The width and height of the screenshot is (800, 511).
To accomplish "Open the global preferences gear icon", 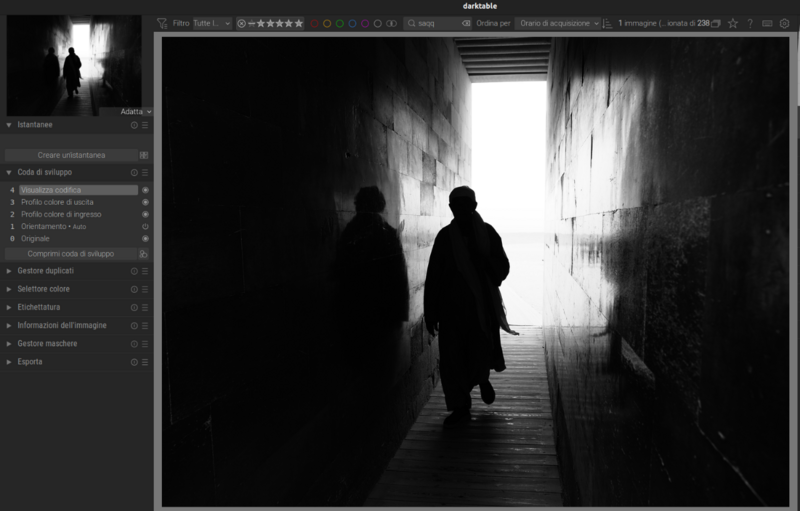I will click(x=784, y=23).
